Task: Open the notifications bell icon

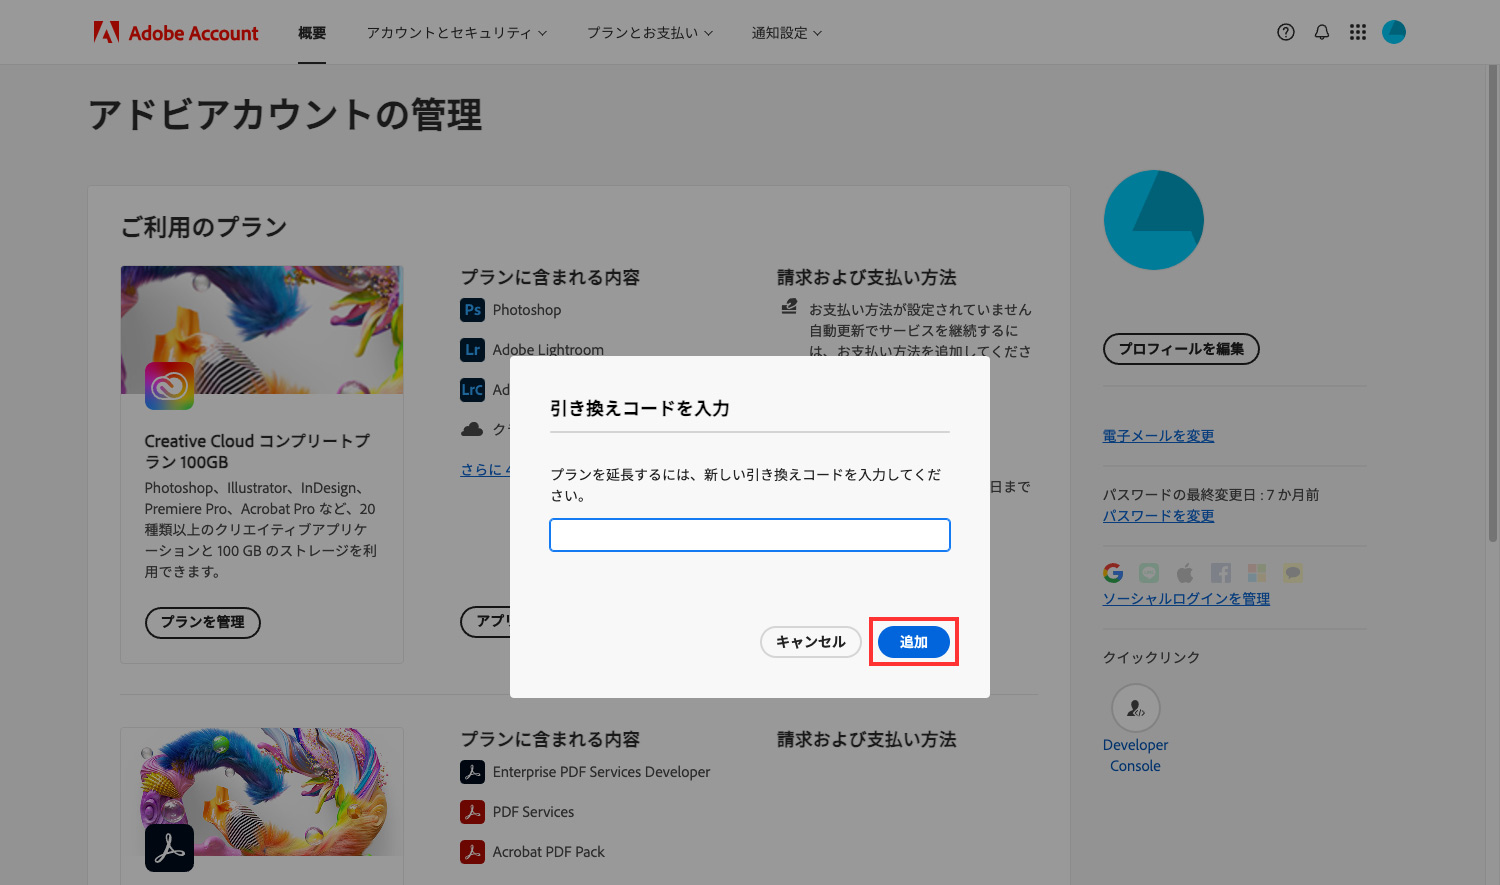Action: (1322, 32)
